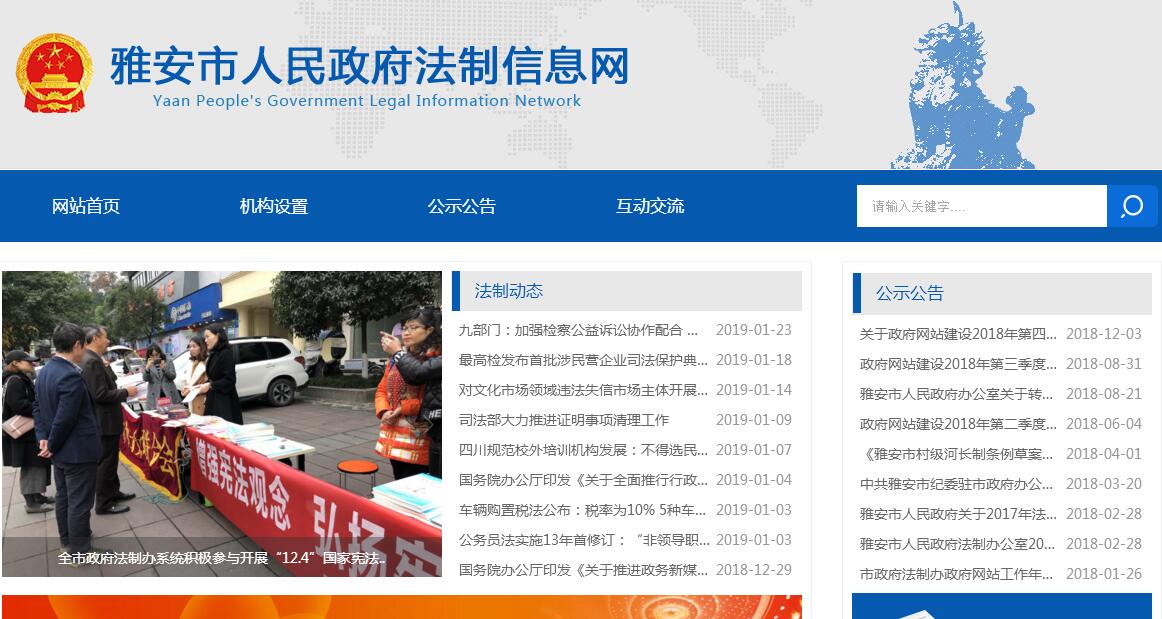
Task: Go to 互动交流 in navigation bar
Action: pos(650,206)
